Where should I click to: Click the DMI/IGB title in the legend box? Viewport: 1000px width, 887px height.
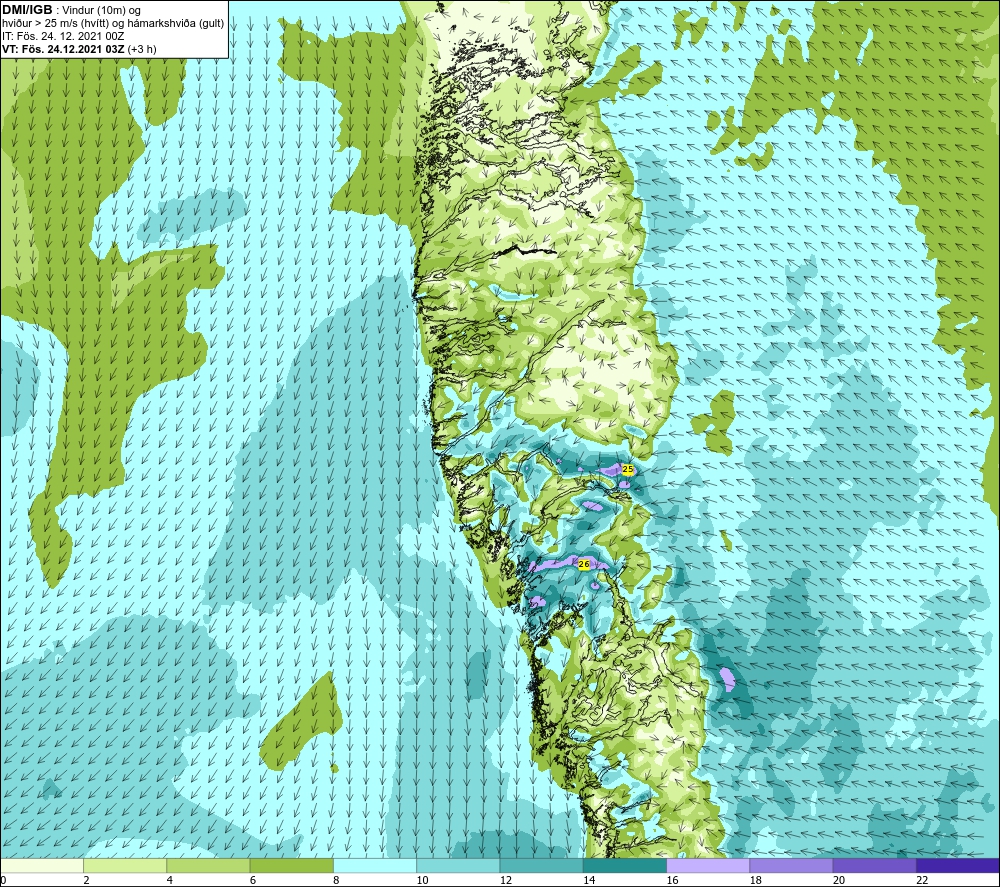(x=27, y=10)
